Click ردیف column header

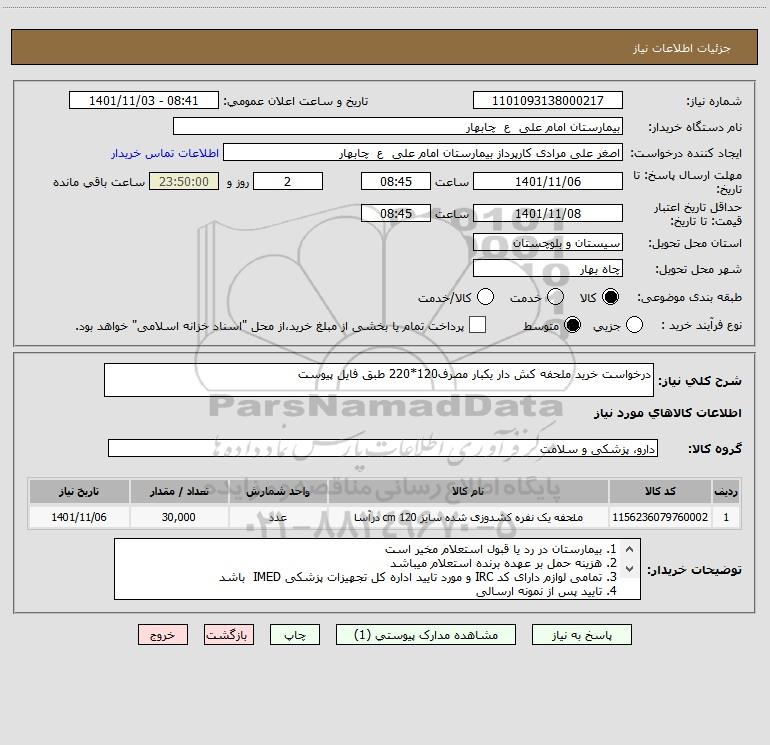[x=726, y=491]
